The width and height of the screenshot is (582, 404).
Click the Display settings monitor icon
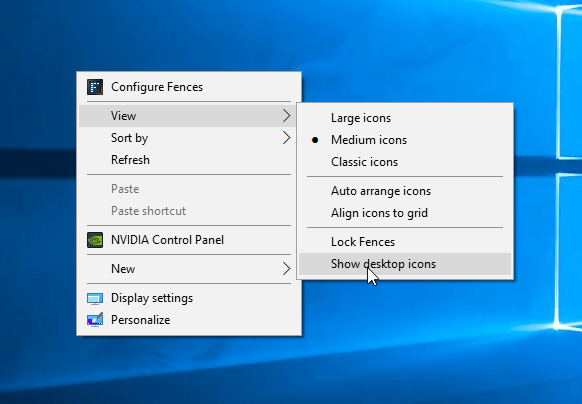(x=95, y=299)
